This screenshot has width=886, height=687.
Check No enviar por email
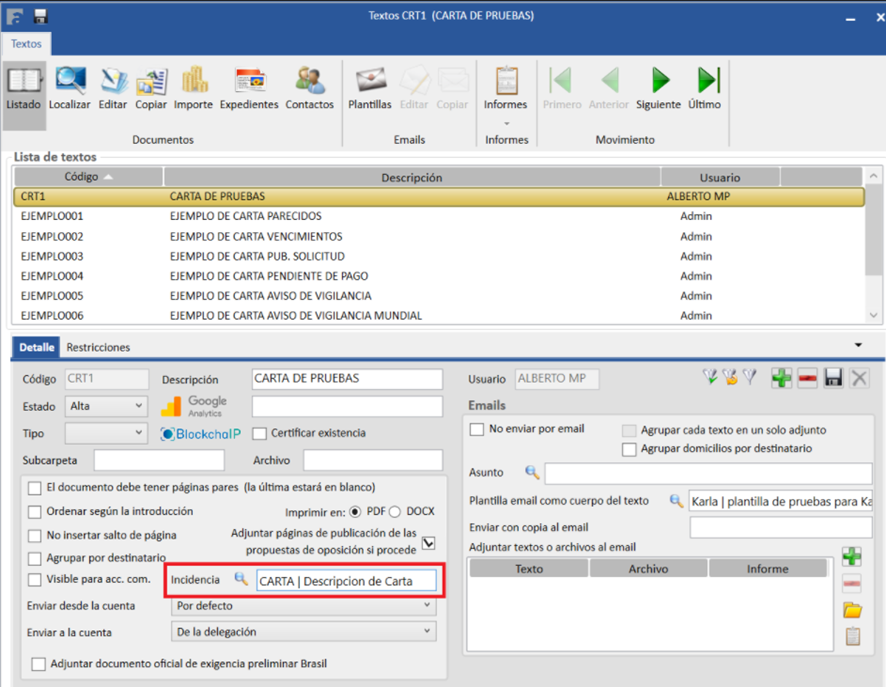point(477,429)
